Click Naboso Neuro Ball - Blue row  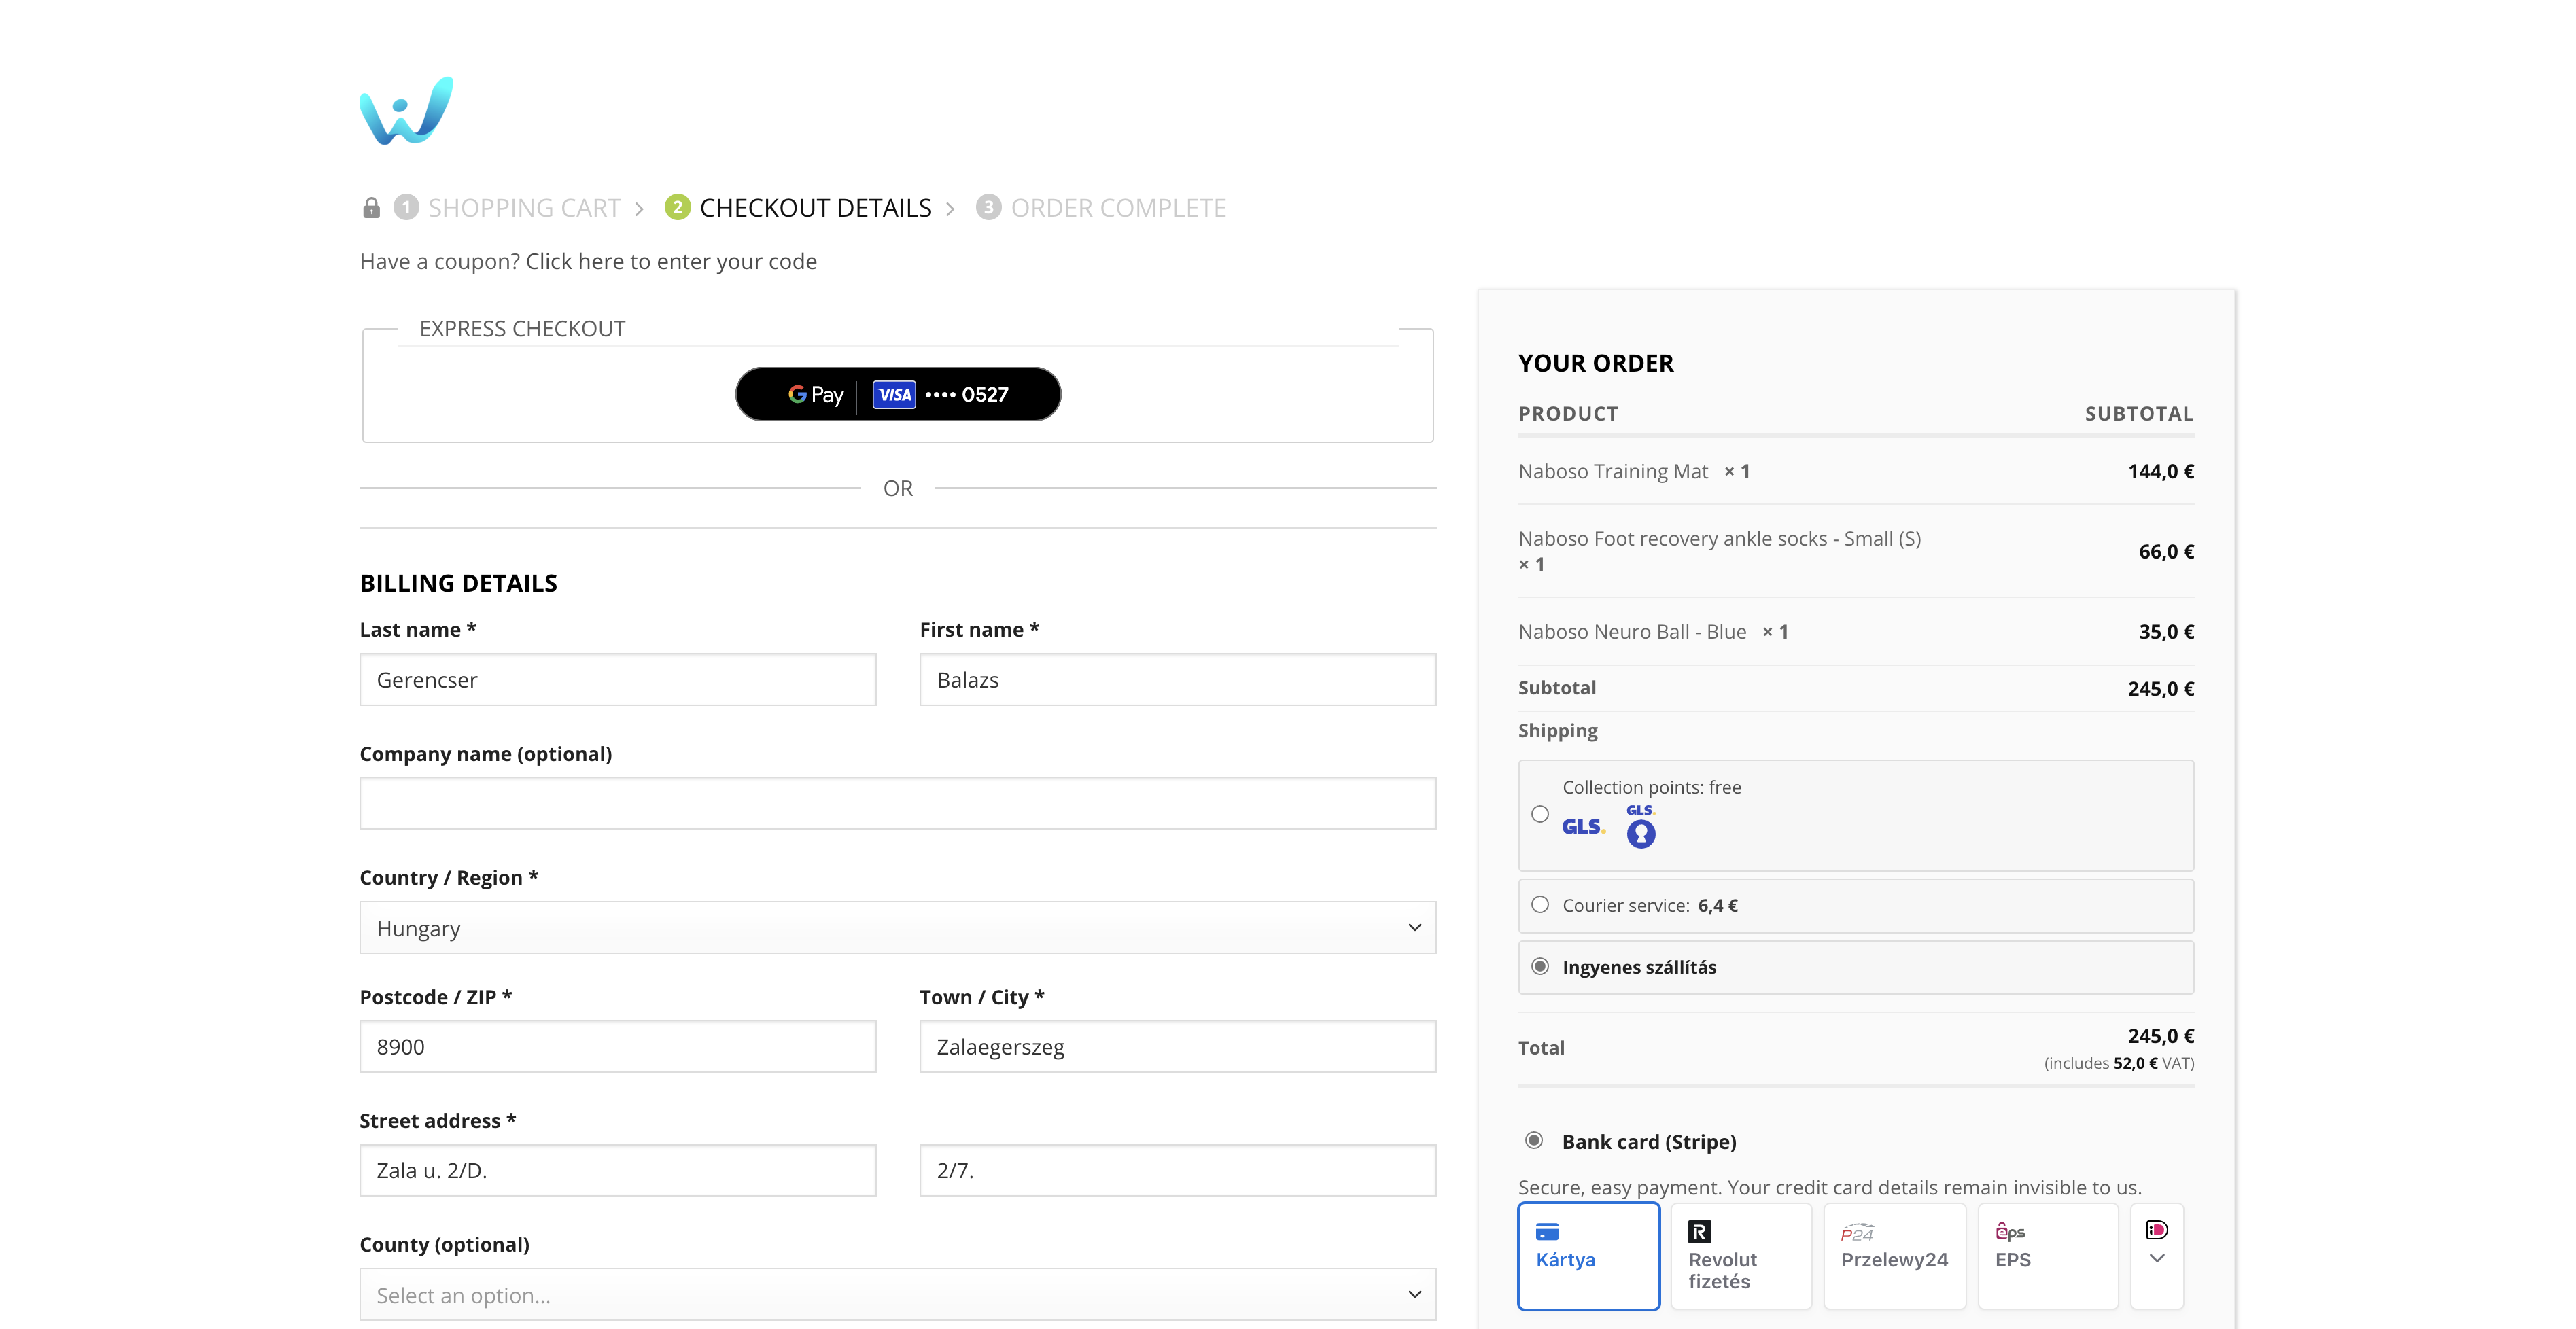[x=1856, y=631]
